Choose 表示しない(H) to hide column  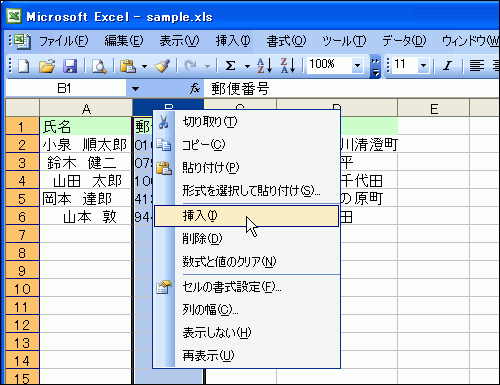246,333
